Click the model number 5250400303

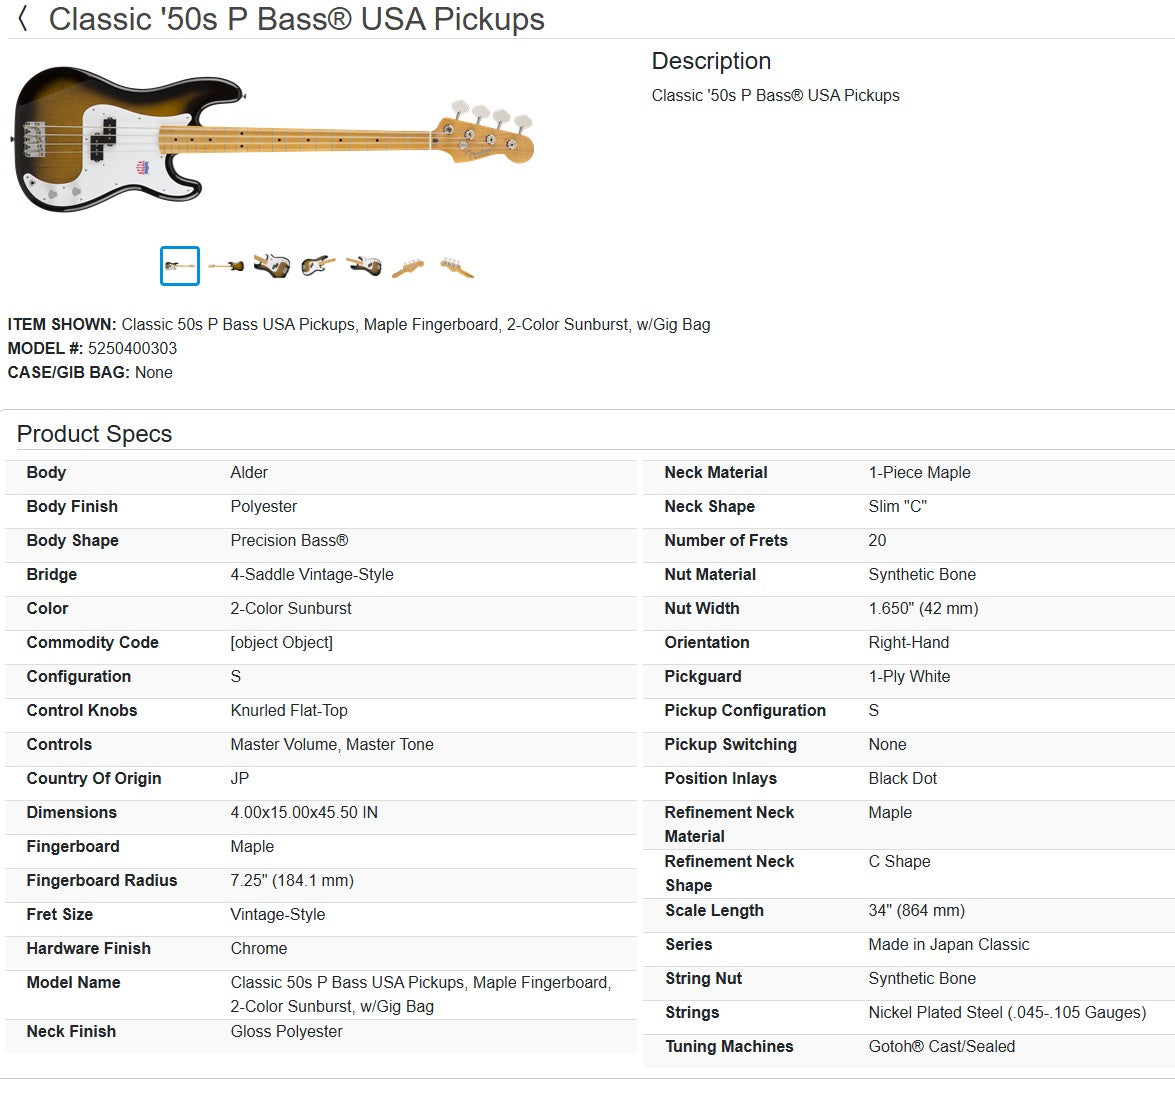(x=132, y=348)
